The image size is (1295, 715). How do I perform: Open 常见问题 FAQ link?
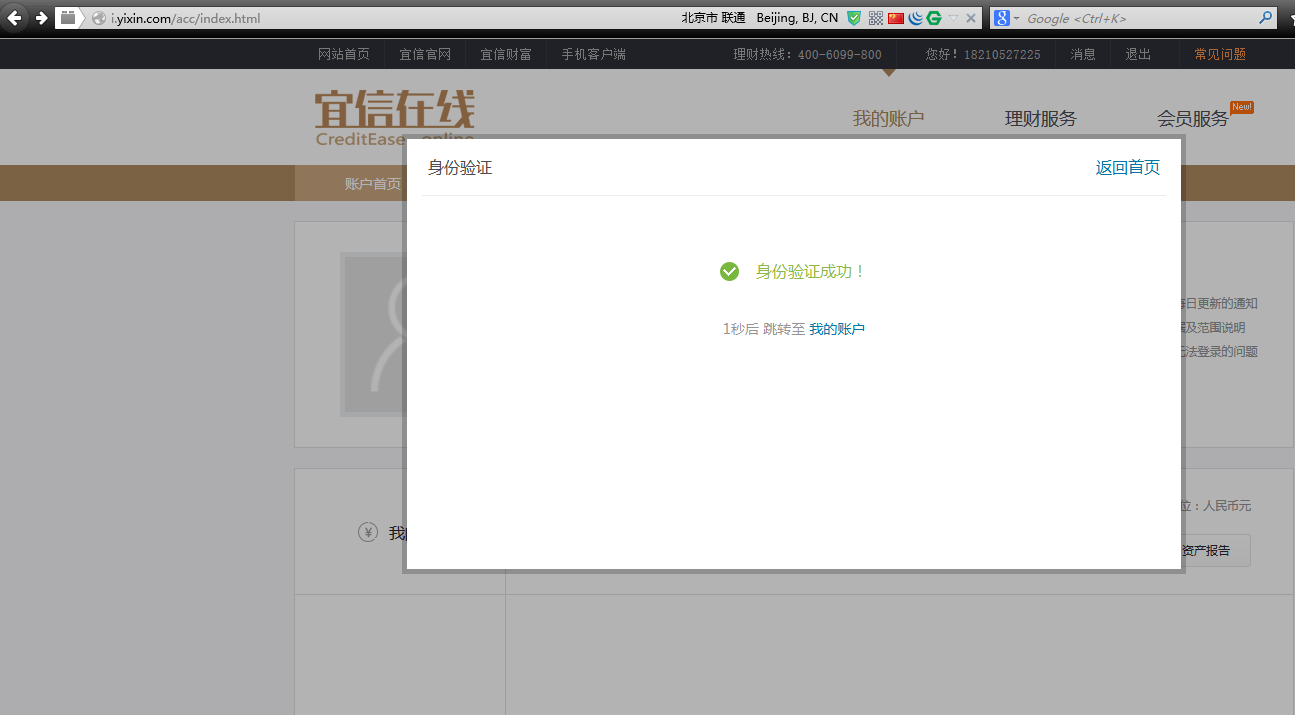(x=1220, y=54)
